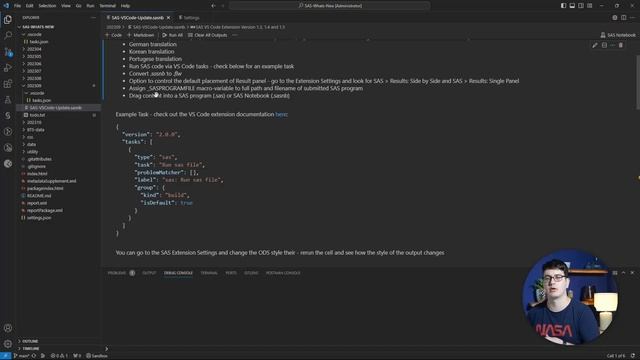Run All notebook cells
640x360 pixels.
coord(173,35)
